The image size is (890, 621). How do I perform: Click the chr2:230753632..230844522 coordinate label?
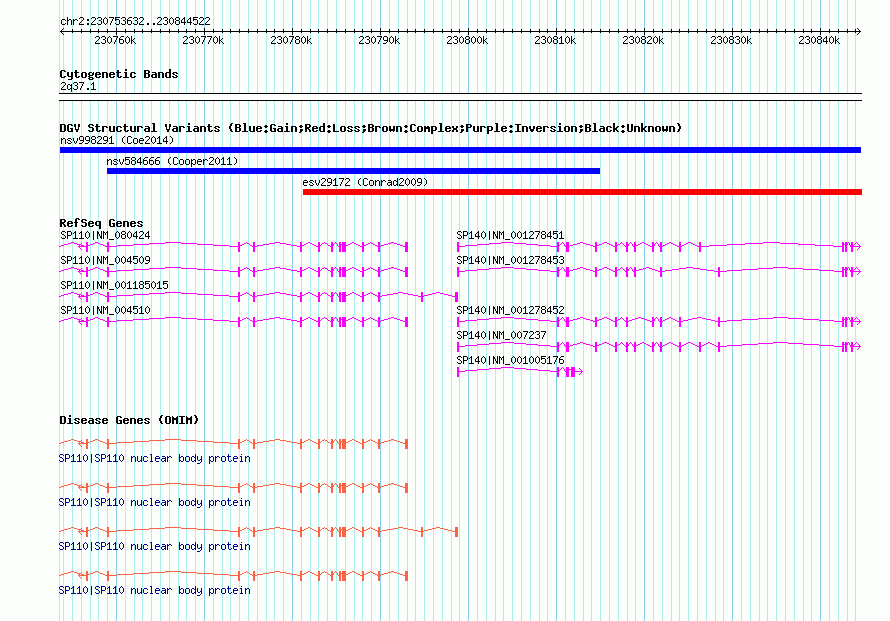tap(135, 21)
